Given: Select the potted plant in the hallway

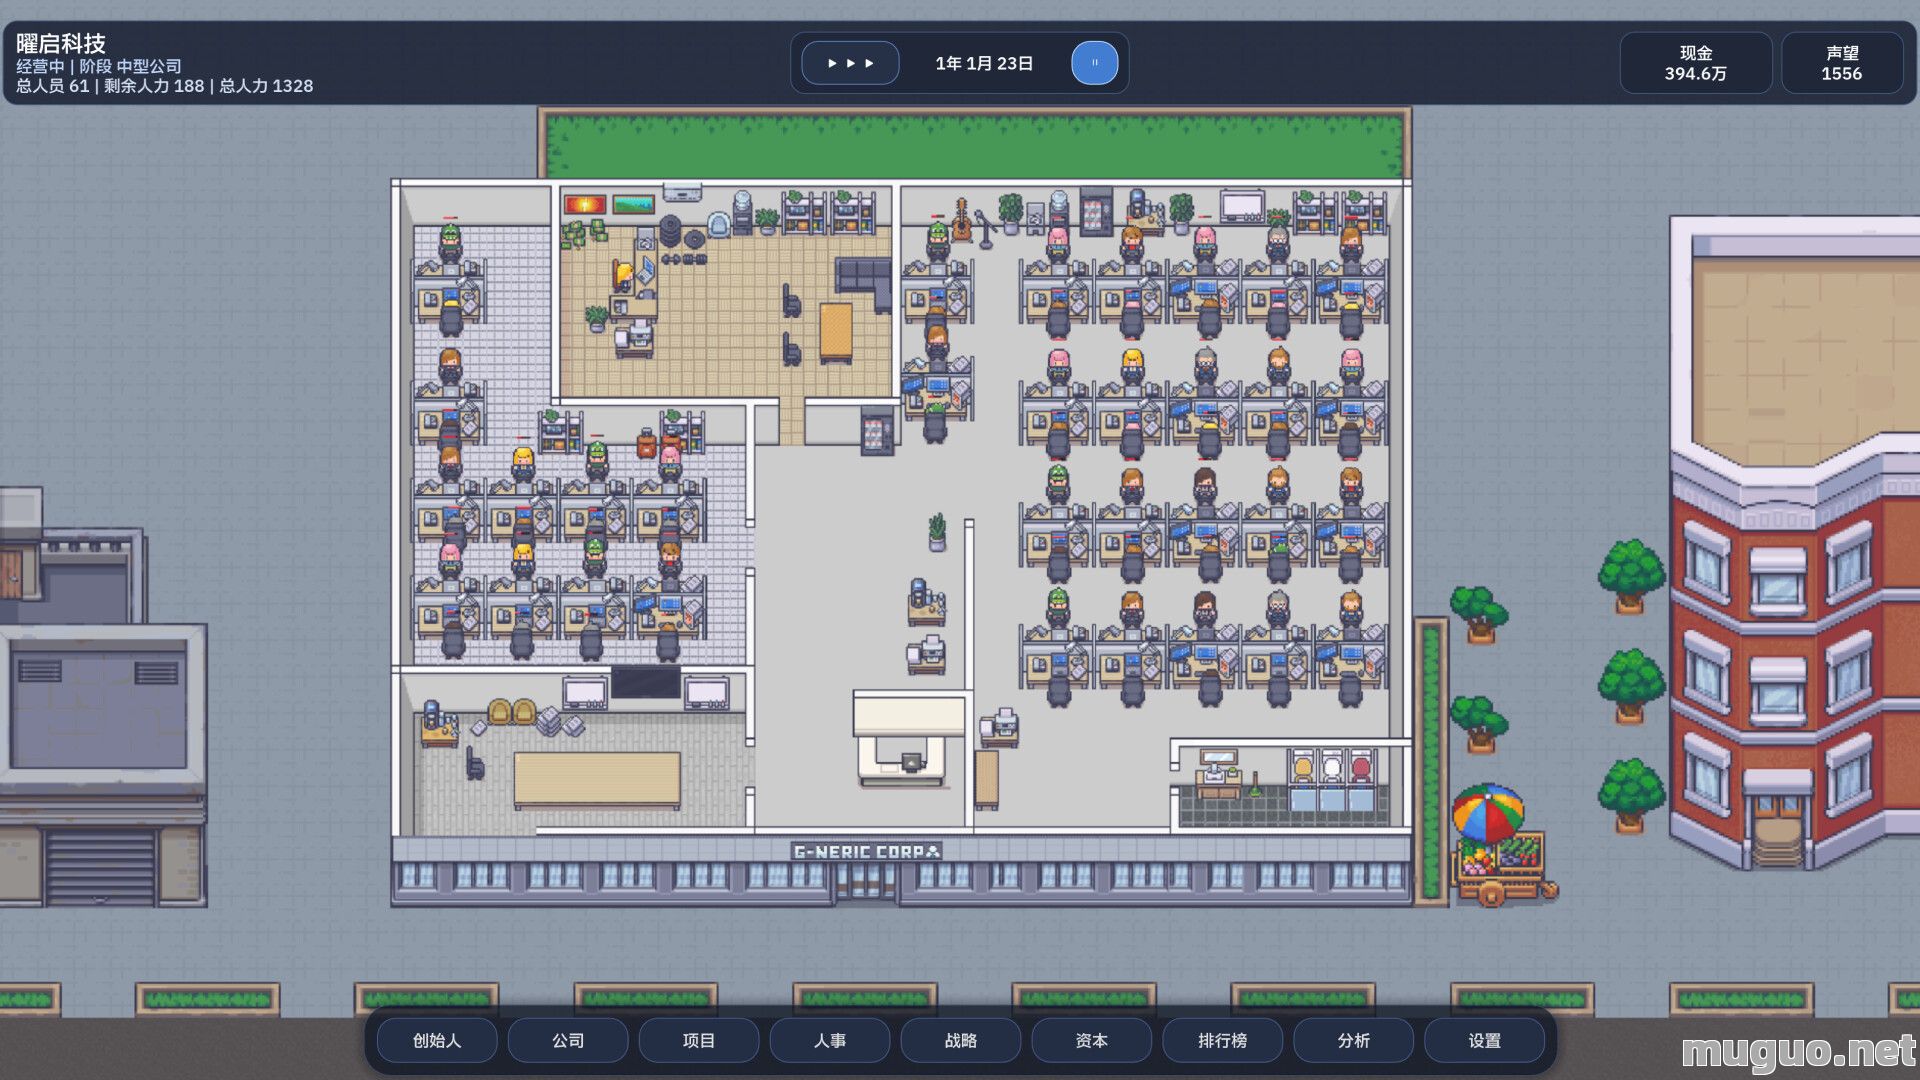Looking at the screenshot, I should 937,531.
